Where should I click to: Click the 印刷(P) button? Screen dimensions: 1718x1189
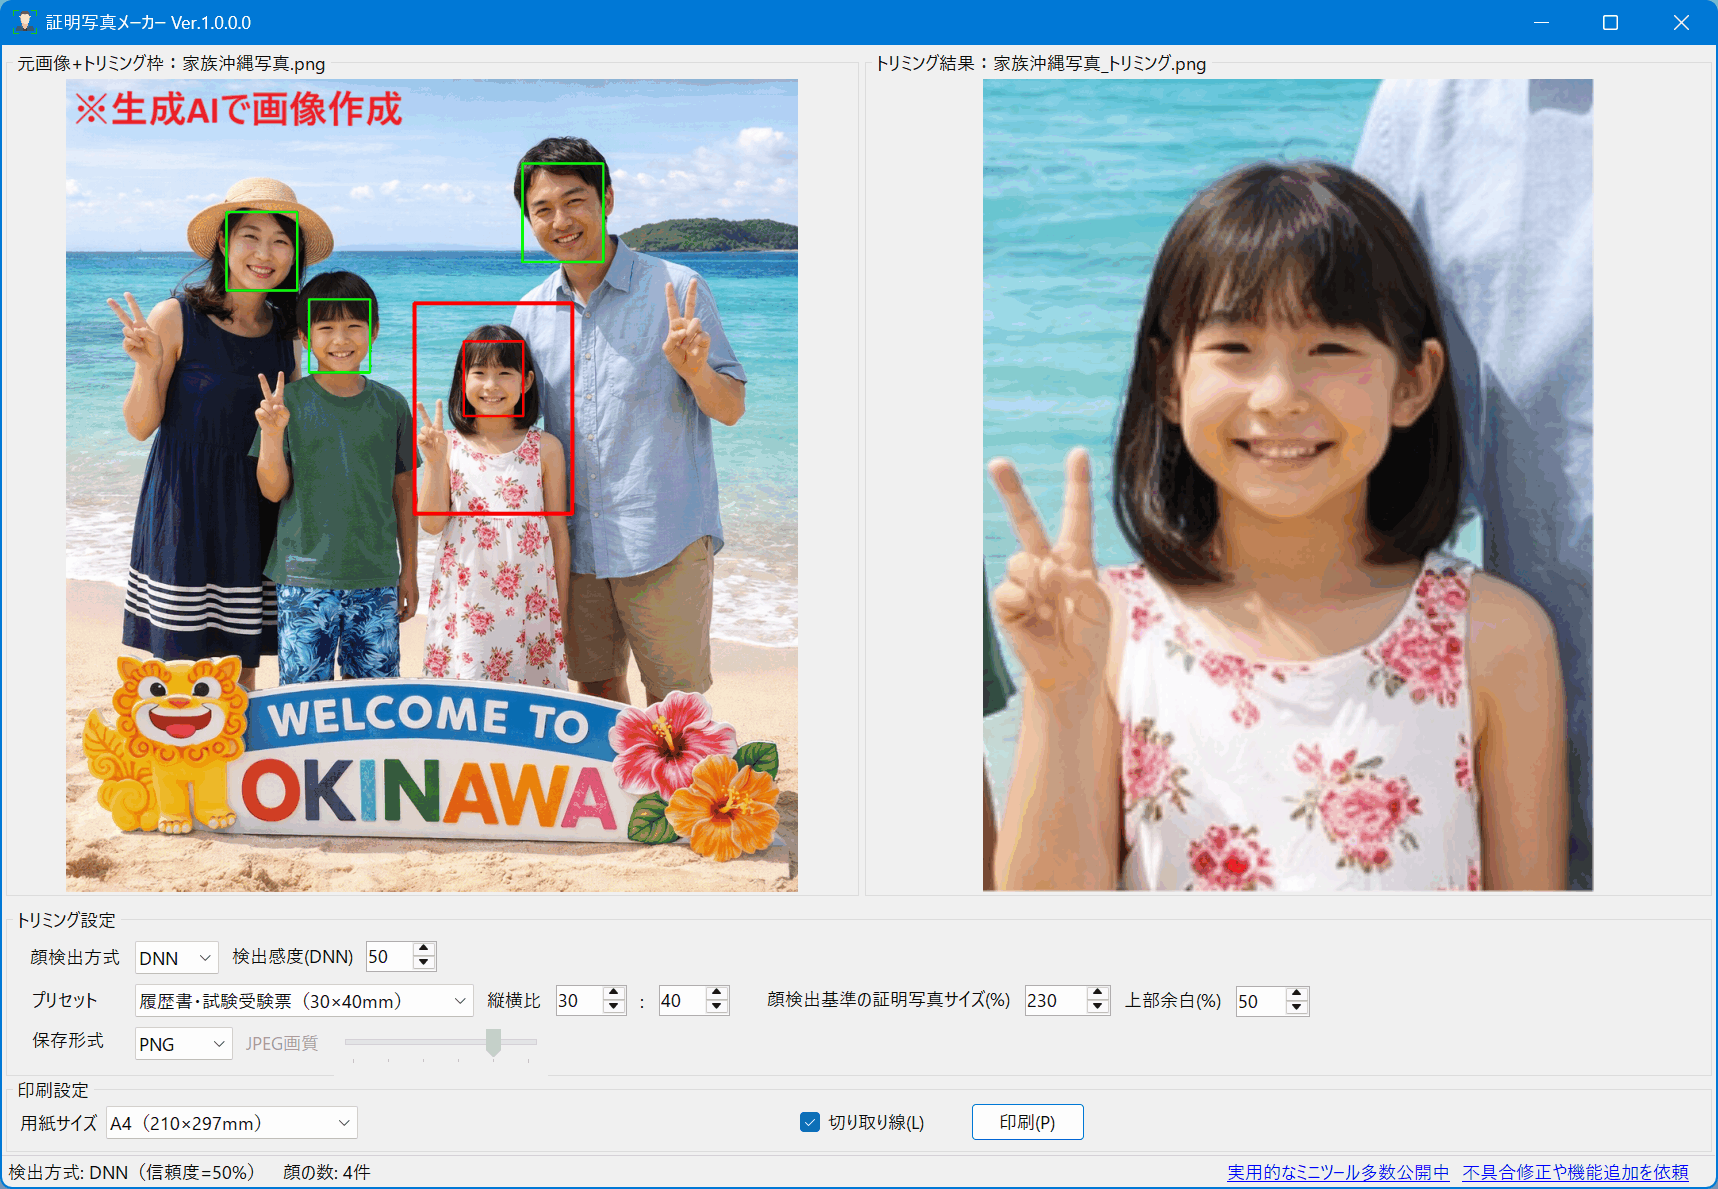pos(1027,1121)
